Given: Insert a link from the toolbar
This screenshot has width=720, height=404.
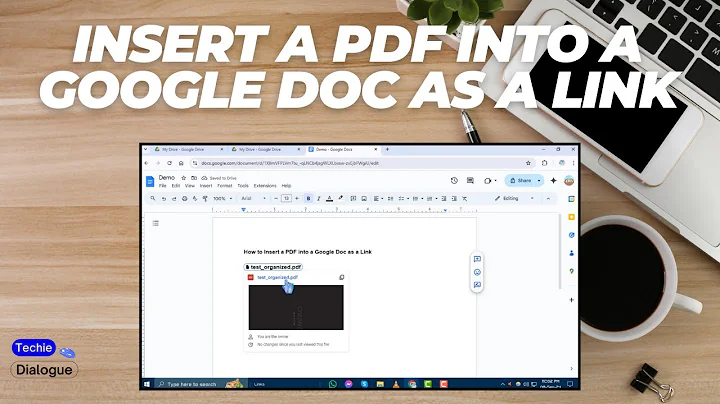Looking at the screenshot, I should [353, 198].
